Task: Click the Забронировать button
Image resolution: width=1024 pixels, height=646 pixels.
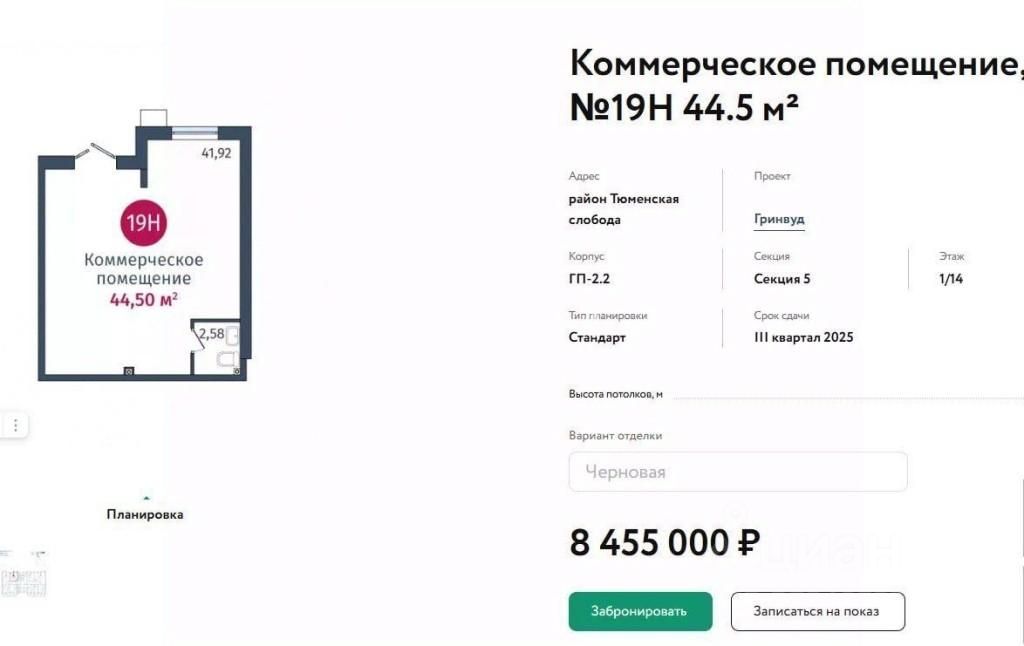Action: [640, 611]
